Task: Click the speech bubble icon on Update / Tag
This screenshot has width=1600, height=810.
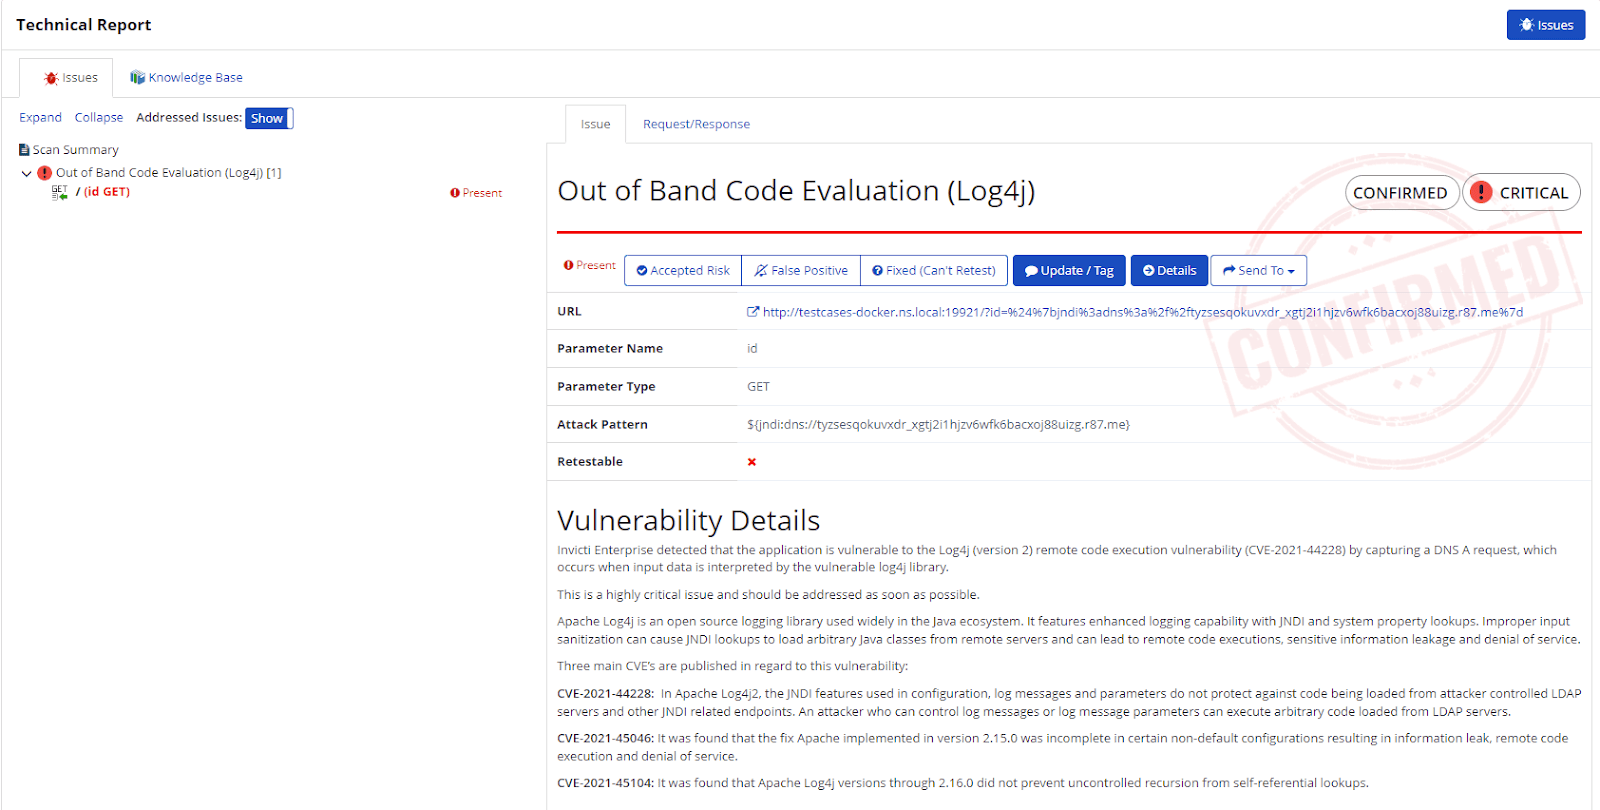Action: click(x=1031, y=270)
